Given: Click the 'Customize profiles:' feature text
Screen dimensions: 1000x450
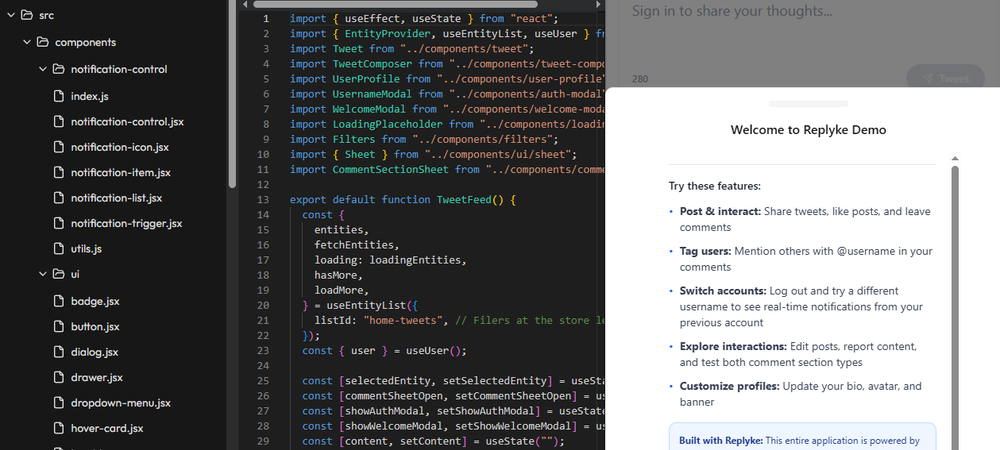Looking at the screenshot, I should coord(729,386).
